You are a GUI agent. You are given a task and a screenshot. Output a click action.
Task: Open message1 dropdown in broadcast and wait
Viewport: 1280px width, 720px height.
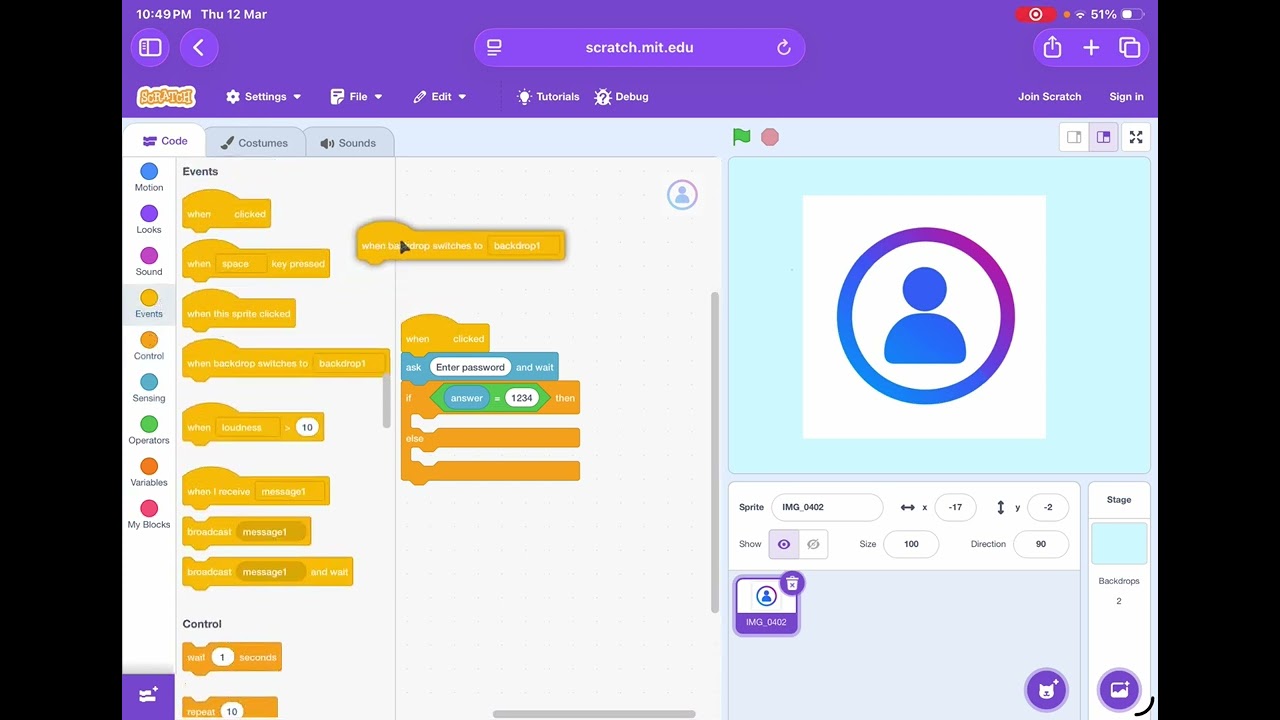pyautogui.click(x=270, y=572)
